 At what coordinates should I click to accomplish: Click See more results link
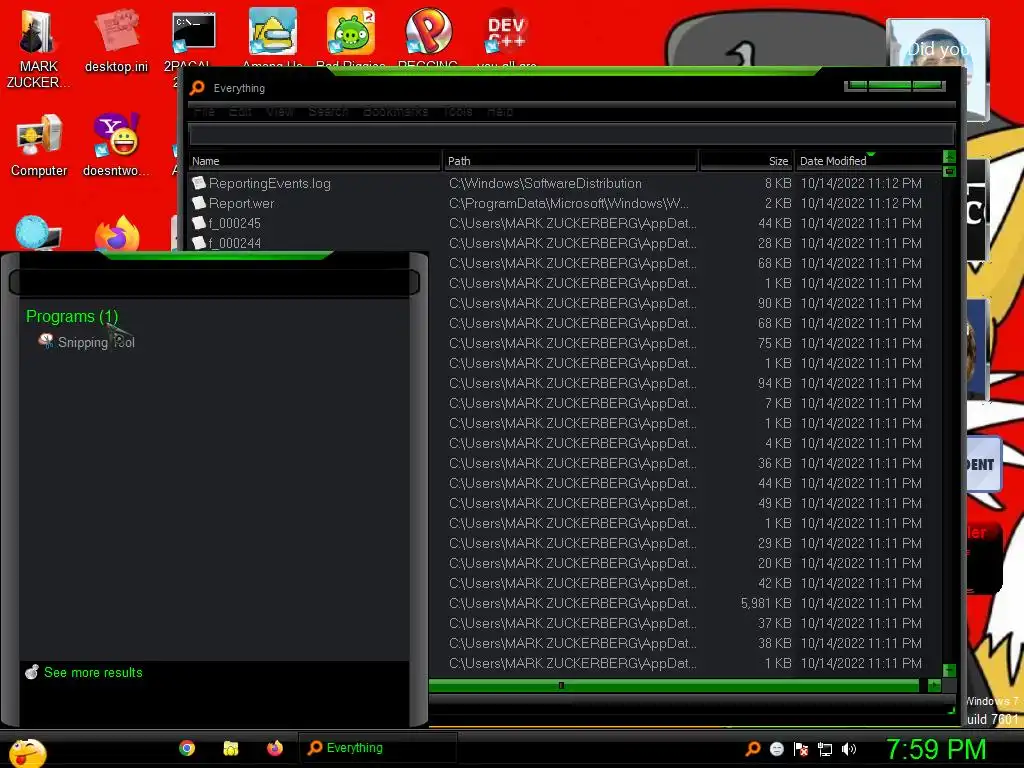(x=93, y=672)
